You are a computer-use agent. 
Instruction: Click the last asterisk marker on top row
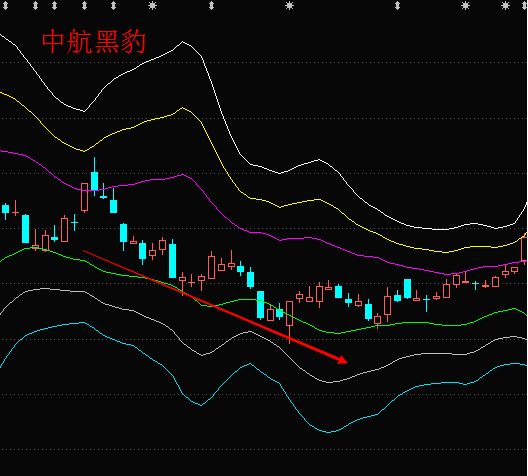pyautogui.click(x=505, y=5)
